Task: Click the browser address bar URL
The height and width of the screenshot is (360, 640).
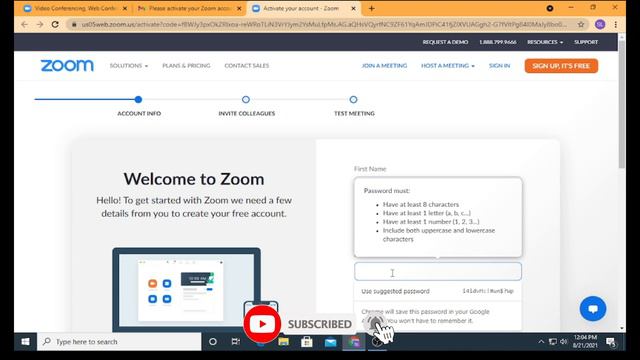Action: pos(323,24)
